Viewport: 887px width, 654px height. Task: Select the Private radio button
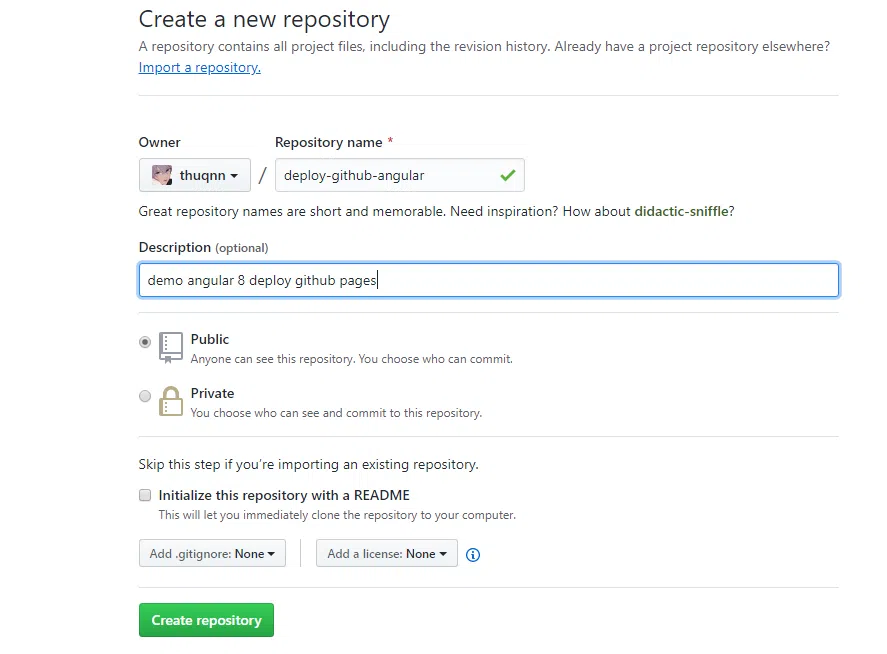pos(145,395)
